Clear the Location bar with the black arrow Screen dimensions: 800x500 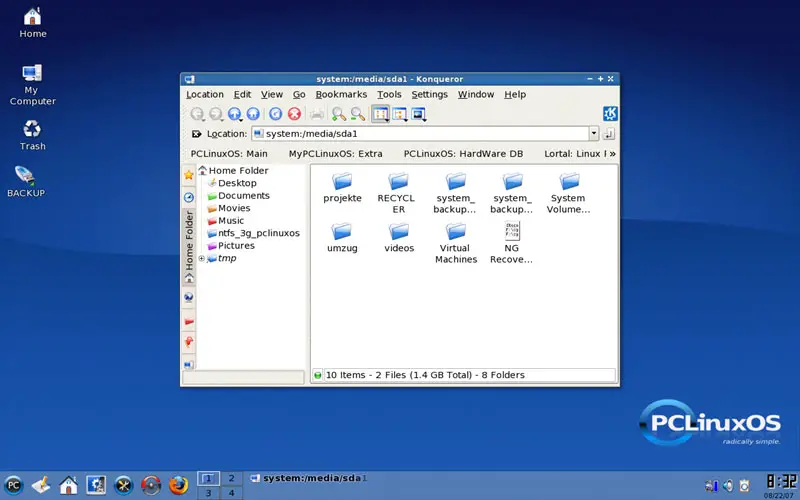click(x=196, y=134)
